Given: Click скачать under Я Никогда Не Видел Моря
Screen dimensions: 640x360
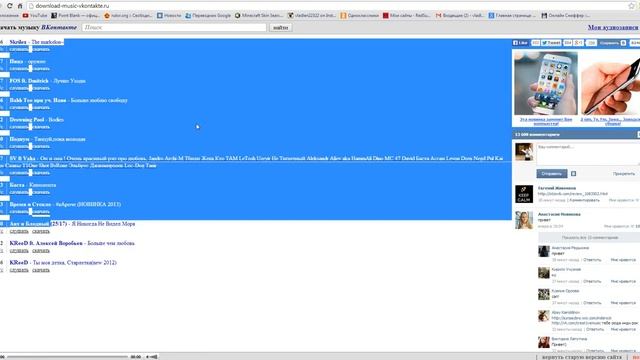Looking at the screenshot, I should click(x=41, y=231).
